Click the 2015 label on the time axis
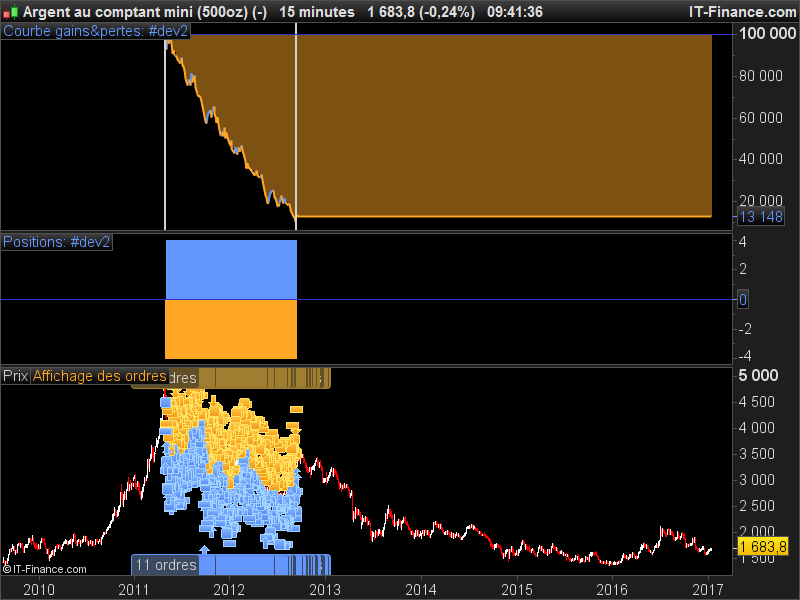Image resolution: width=800 pixels, height=600 pixels. tap(517, 590)
